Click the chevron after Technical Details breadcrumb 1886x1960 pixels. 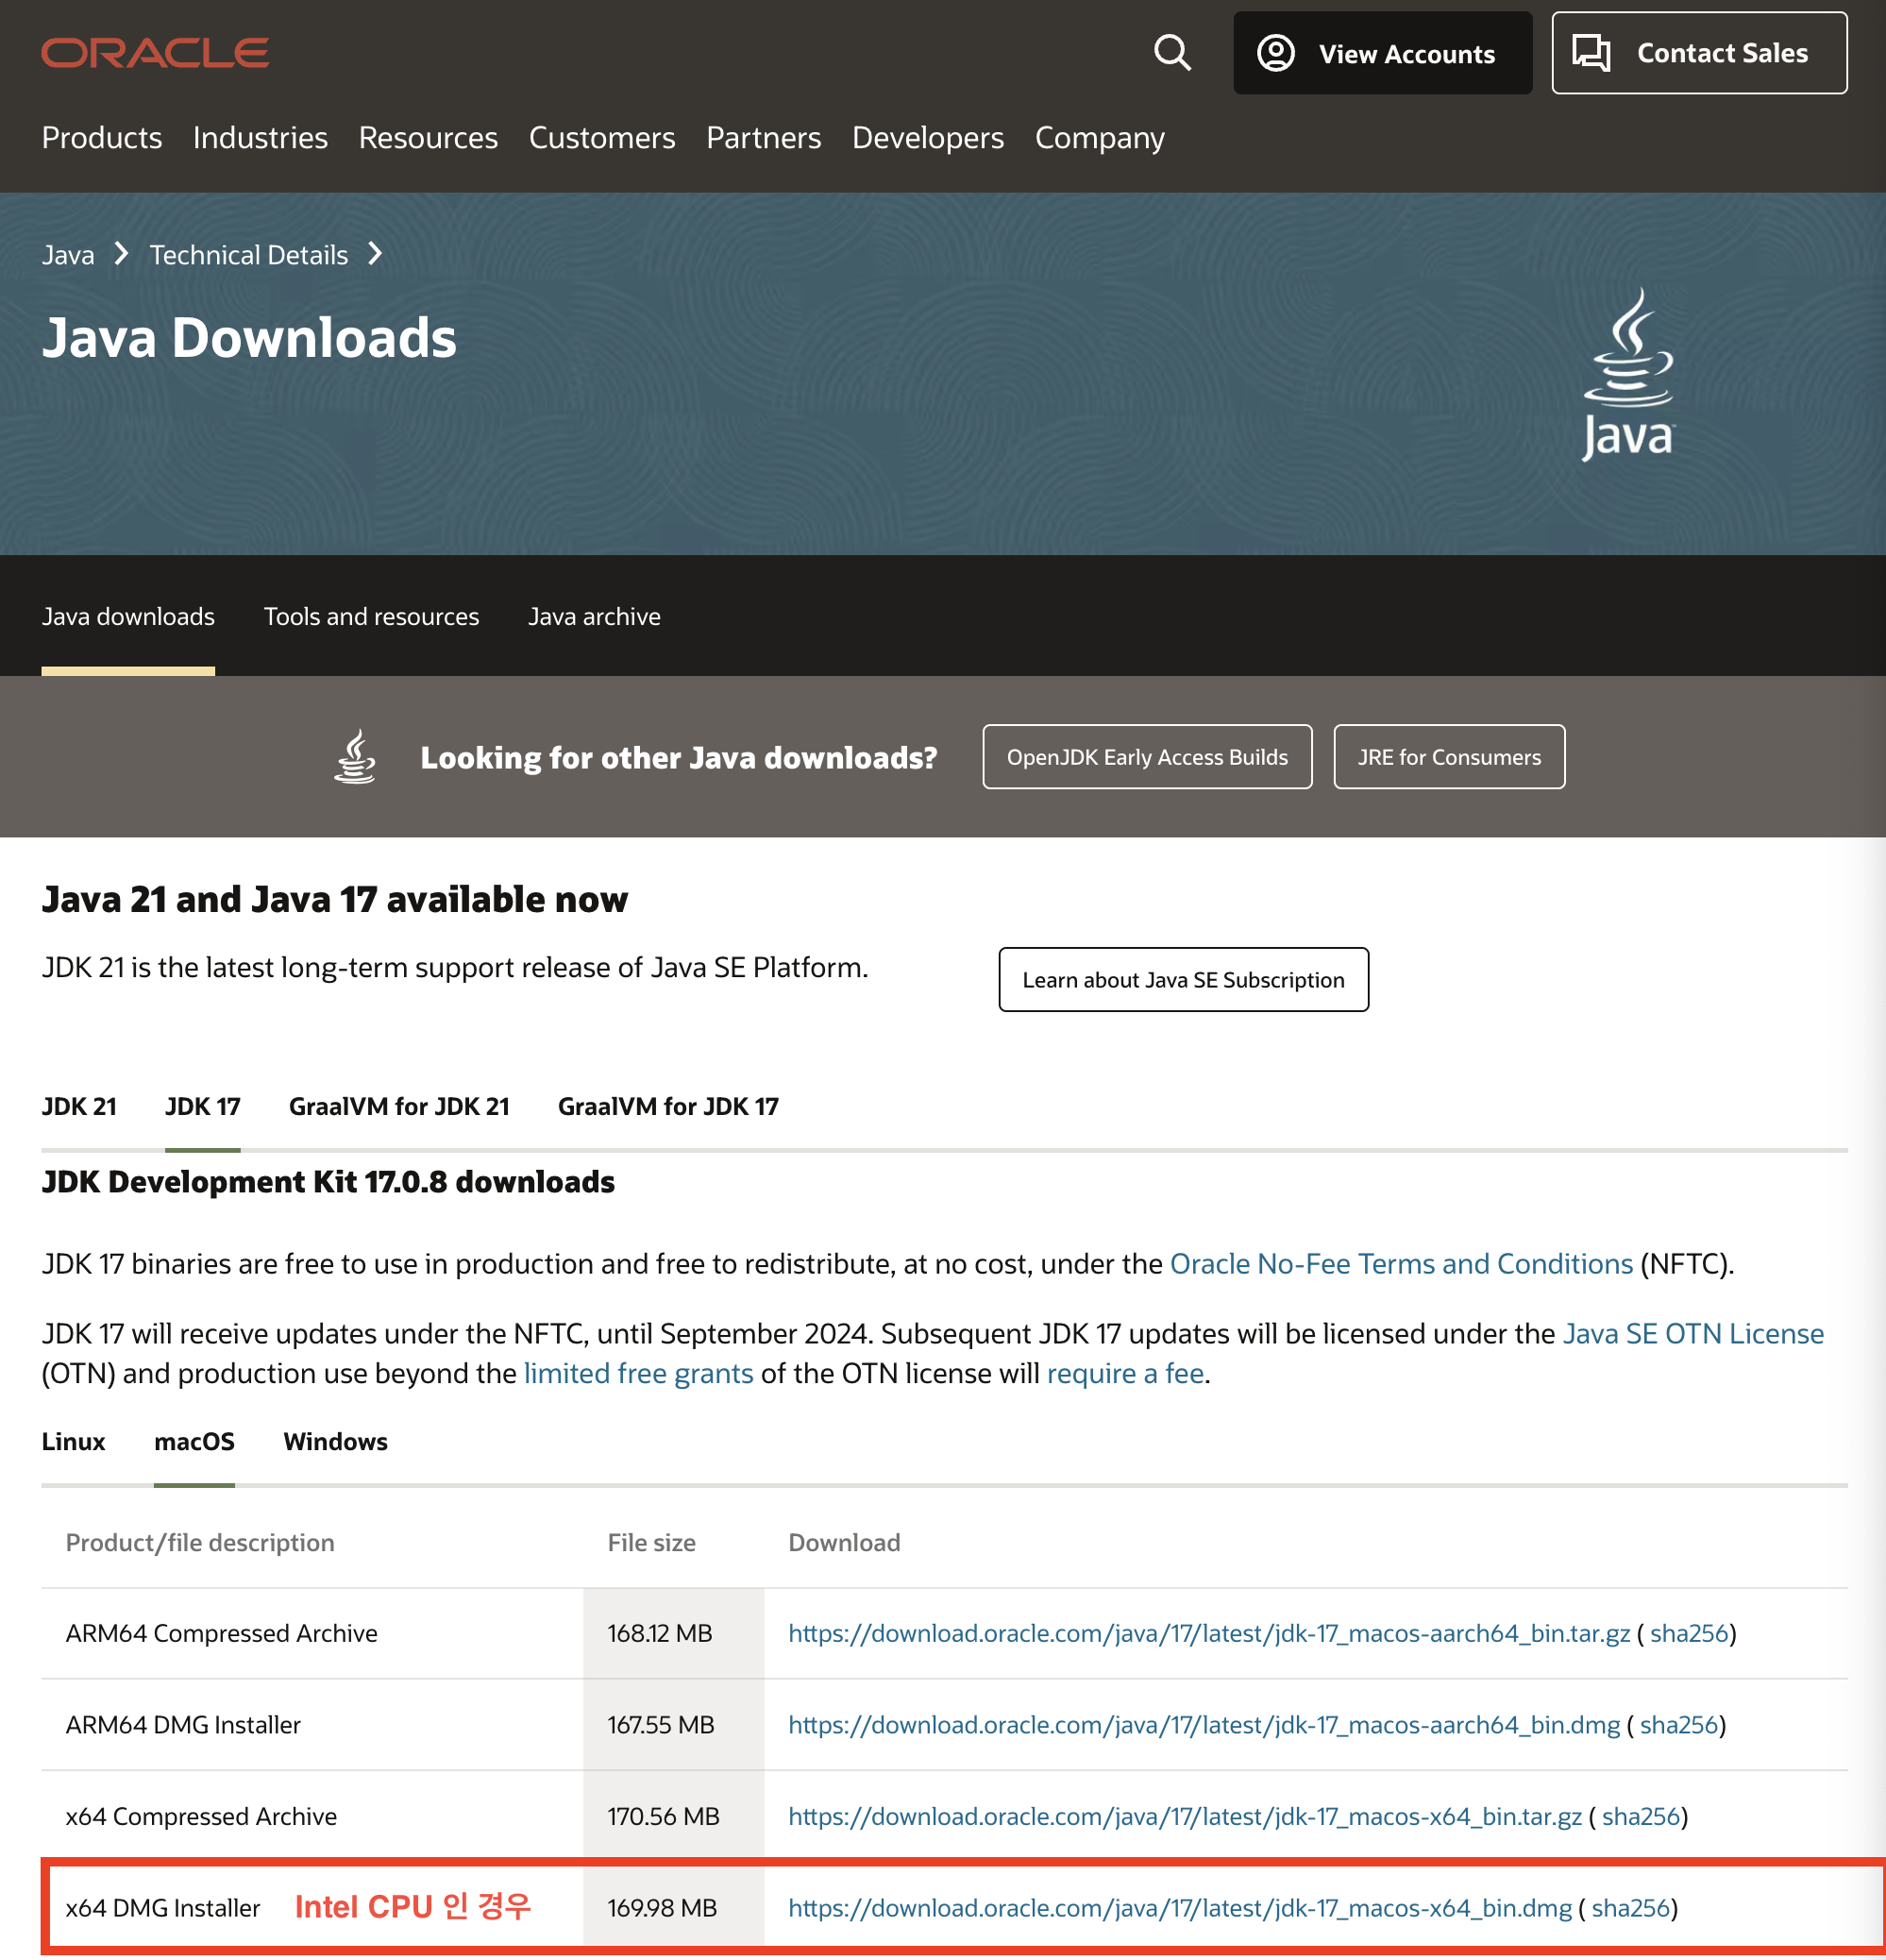(376, 254)
